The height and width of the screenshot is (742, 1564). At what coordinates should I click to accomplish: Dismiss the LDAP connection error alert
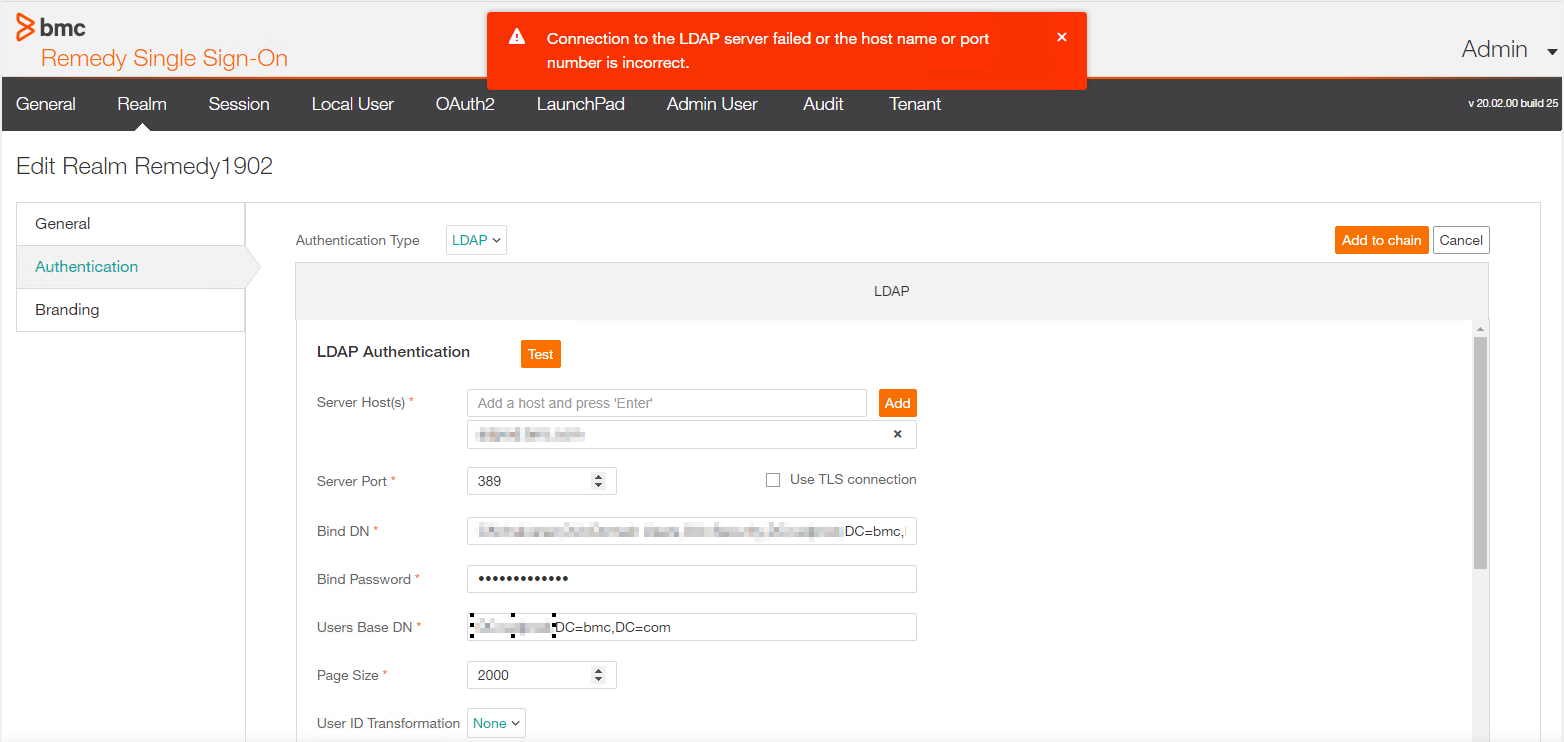(1062, 37)
